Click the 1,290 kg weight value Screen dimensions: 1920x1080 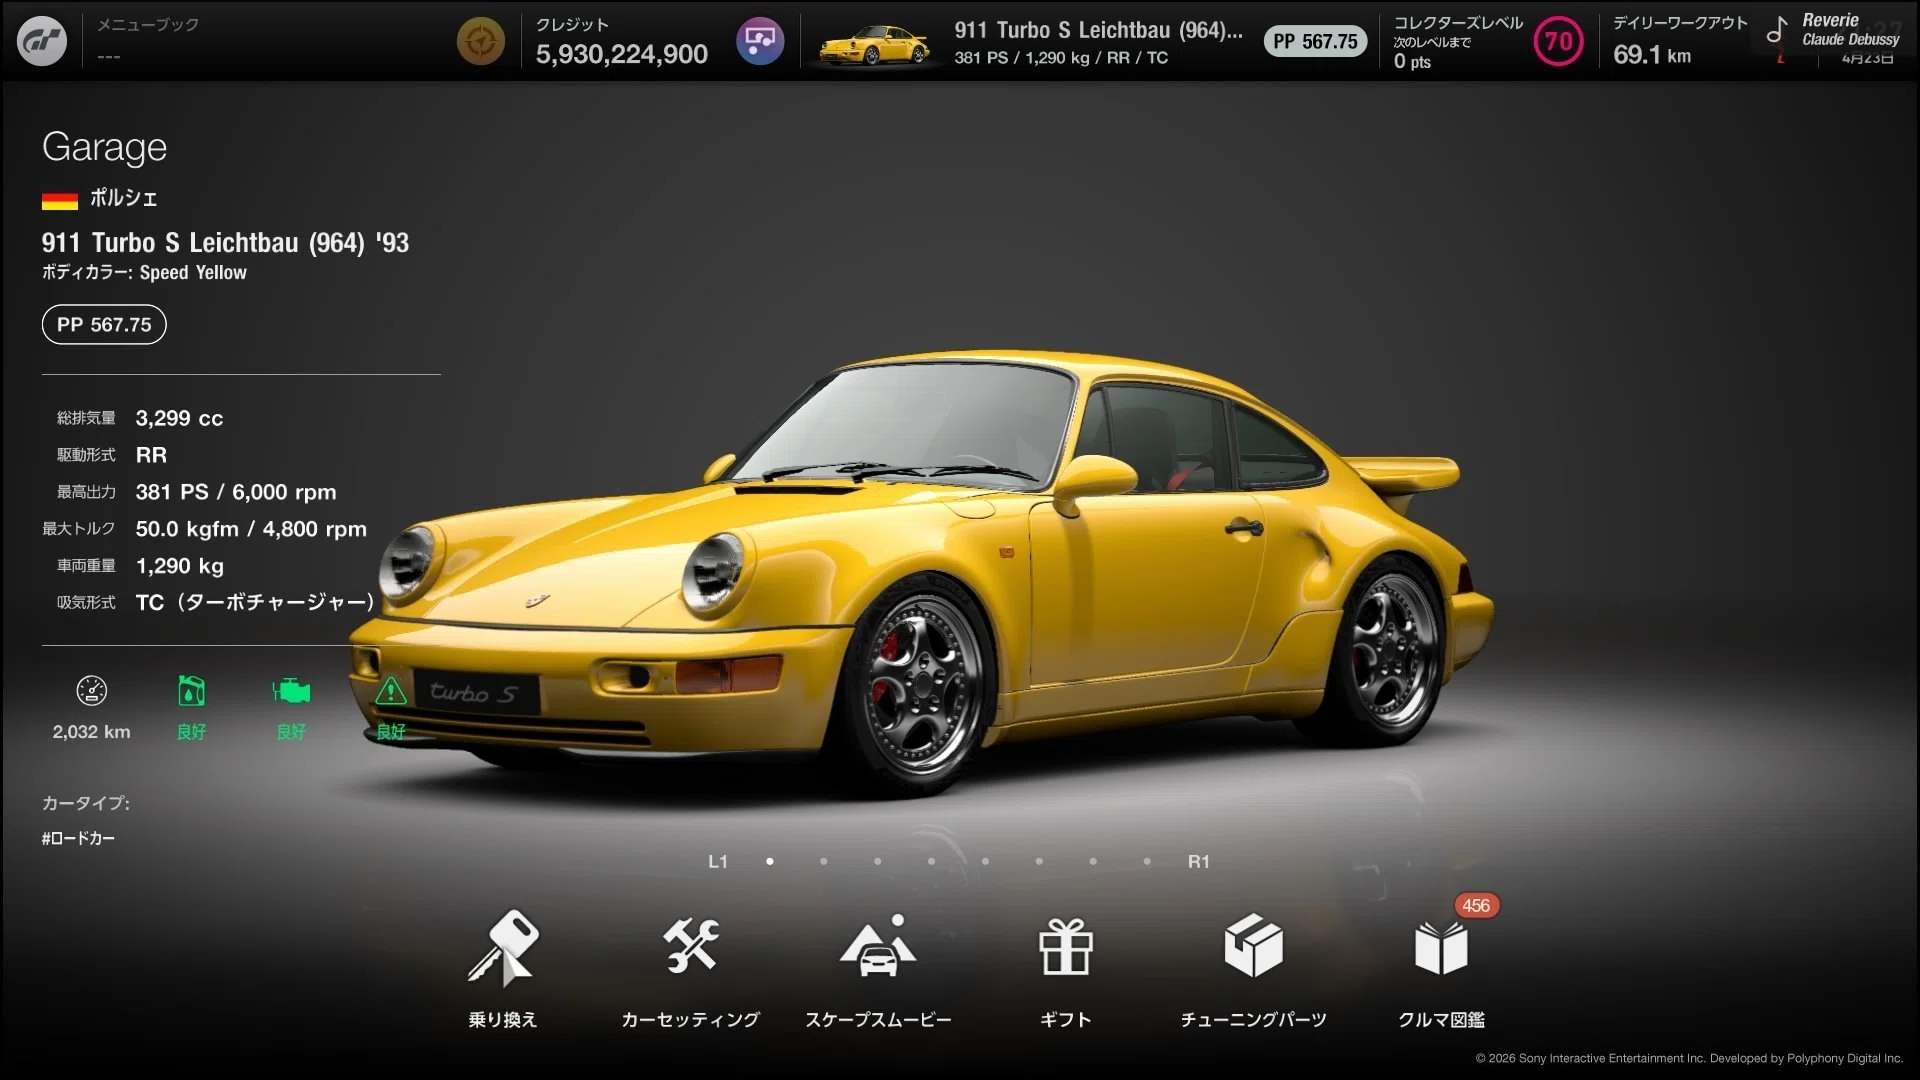(180, 566)
